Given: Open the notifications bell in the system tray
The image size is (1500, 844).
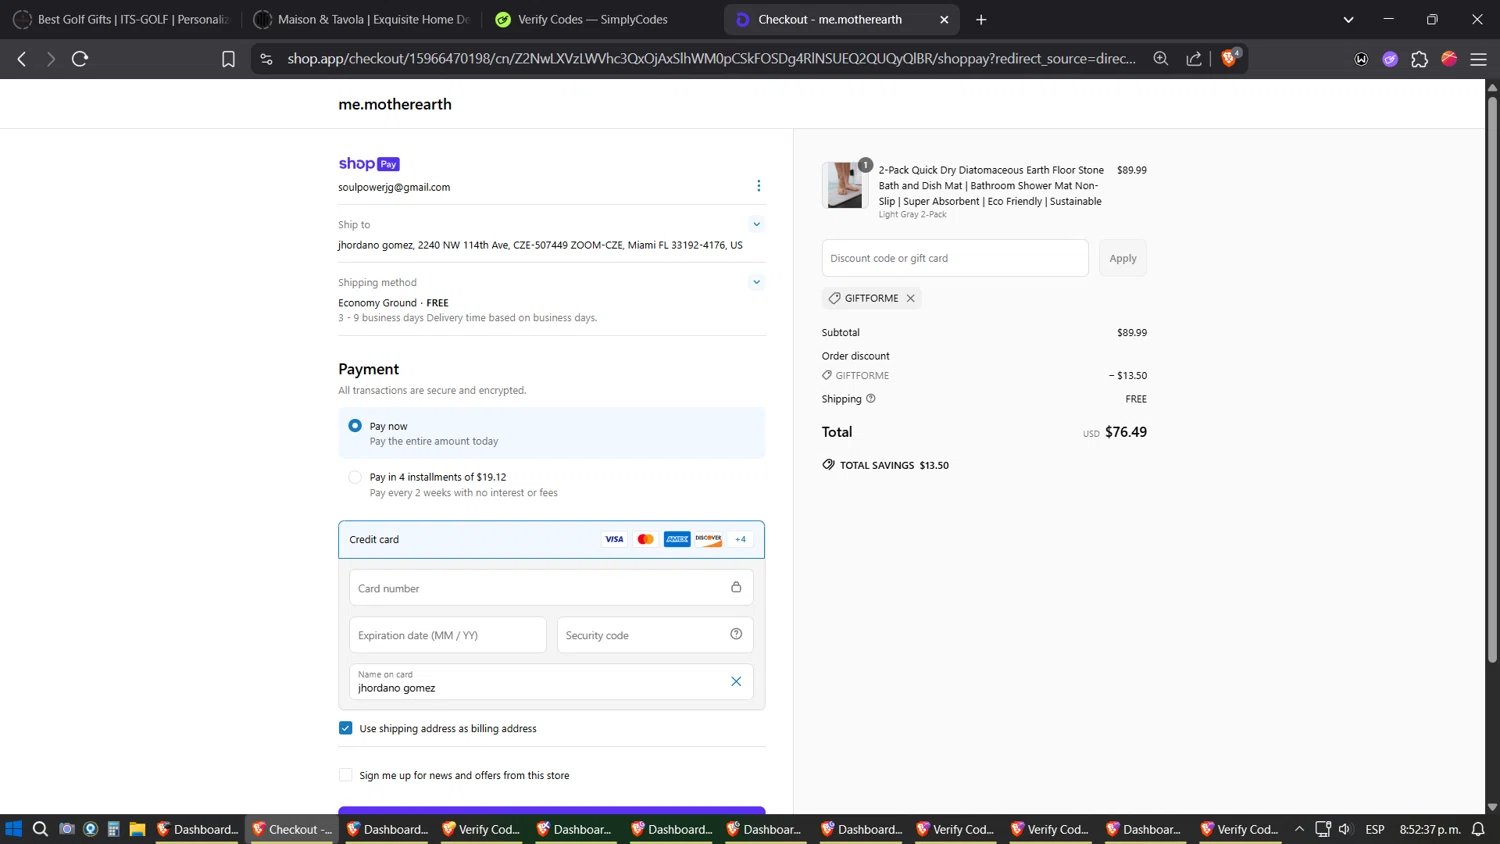Looking at the screenshot, I should coord(1478,829).
